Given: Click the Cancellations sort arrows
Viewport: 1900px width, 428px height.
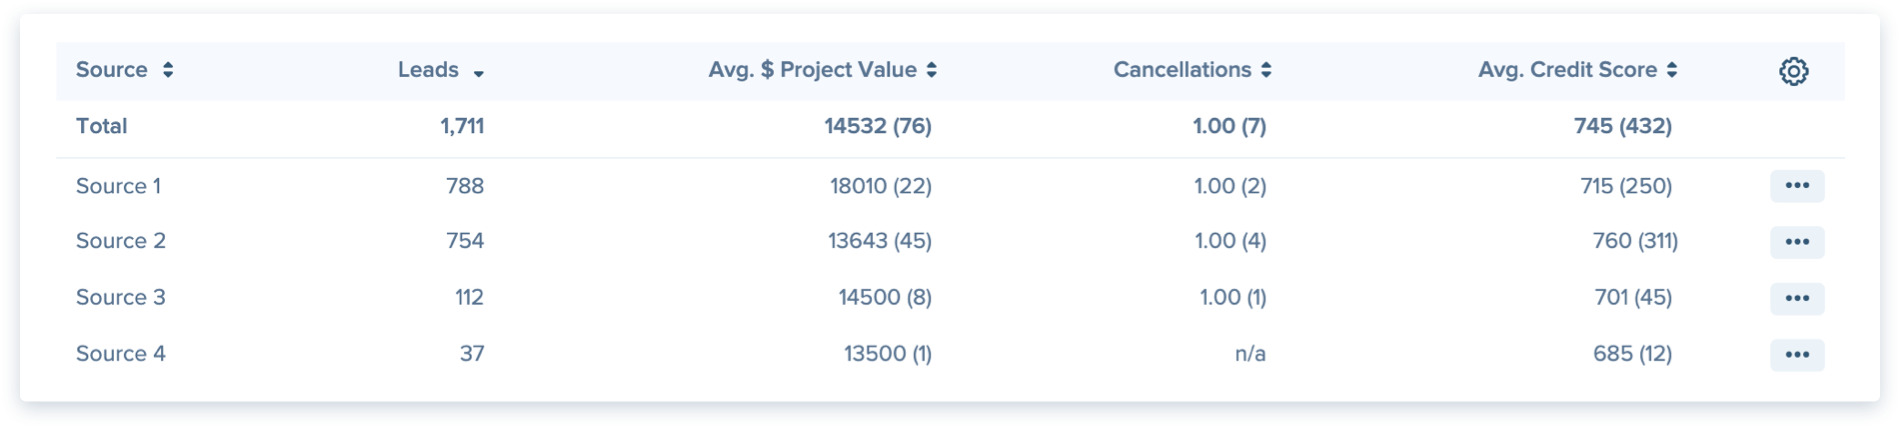Looking at the screenshot, I should (x=1266, y=70).
